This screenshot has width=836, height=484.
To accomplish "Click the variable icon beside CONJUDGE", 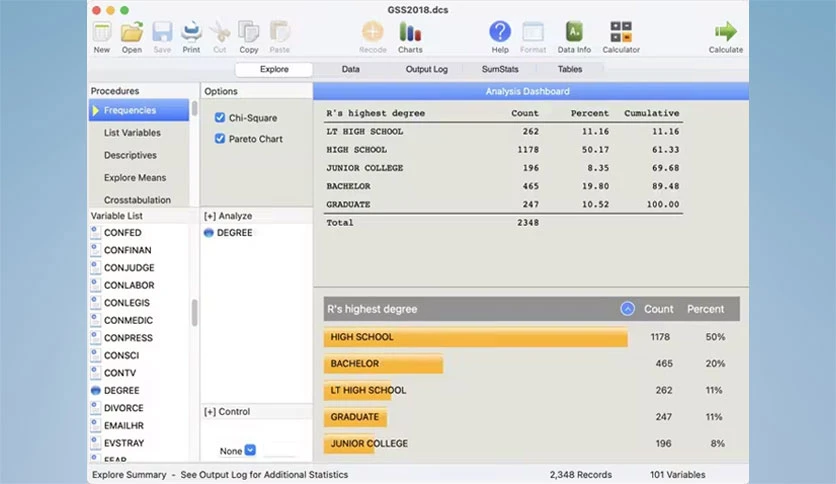I will (95, 268).
